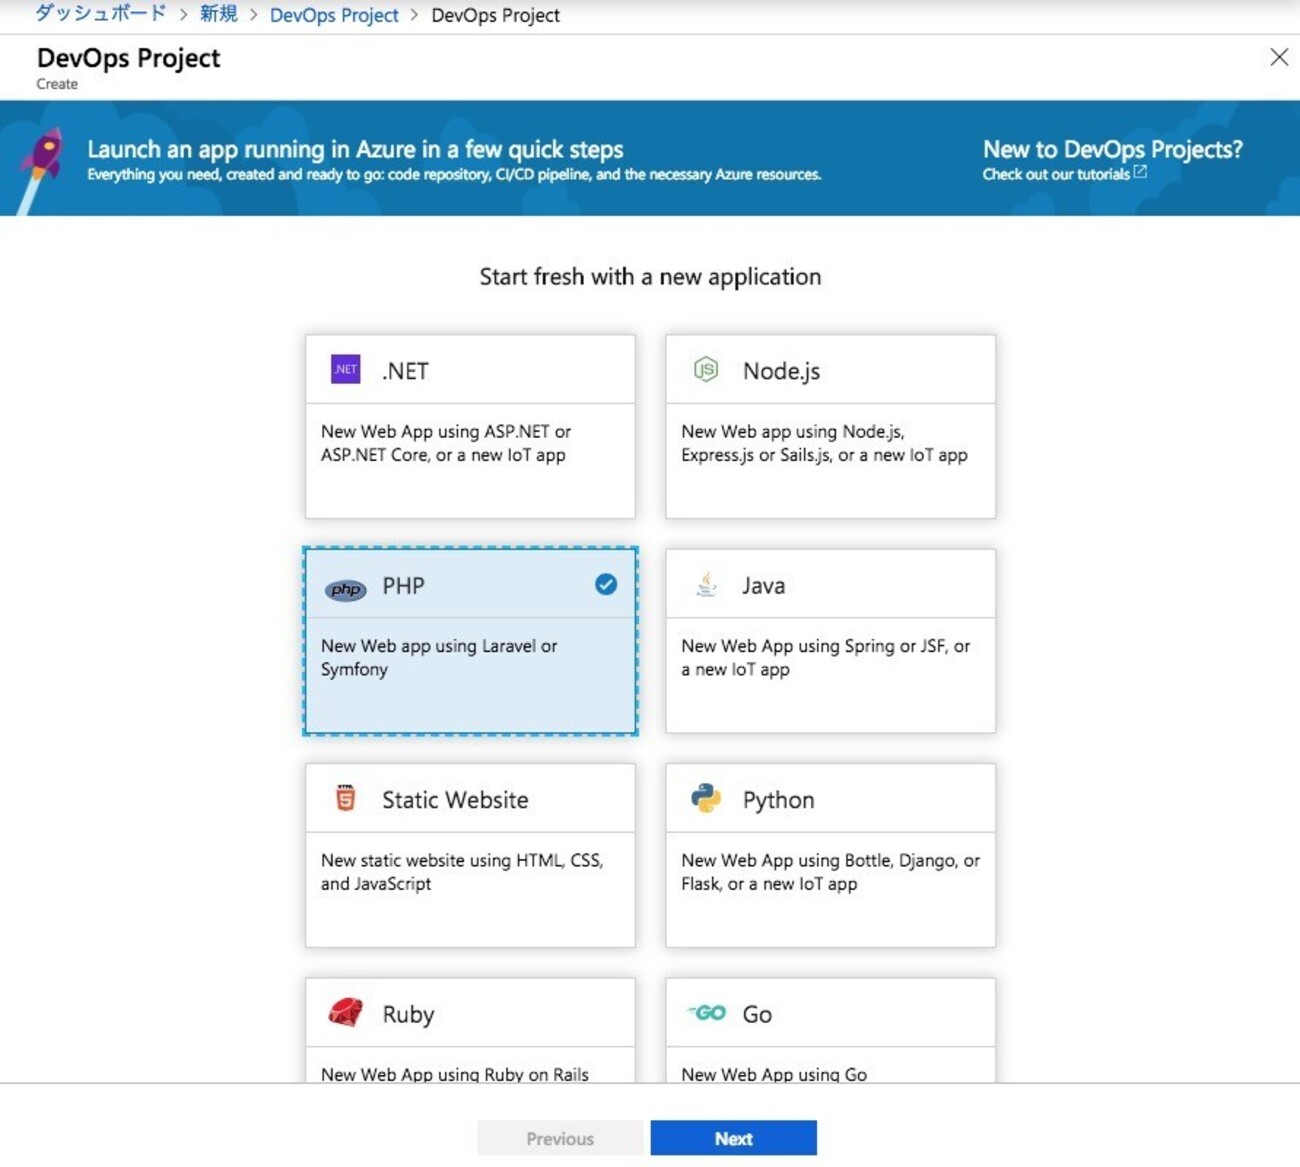The height and width of the screenshot is (1167, 1300).
Task: Click the 'Spring or JSF' description text
Action: [825, 657]
